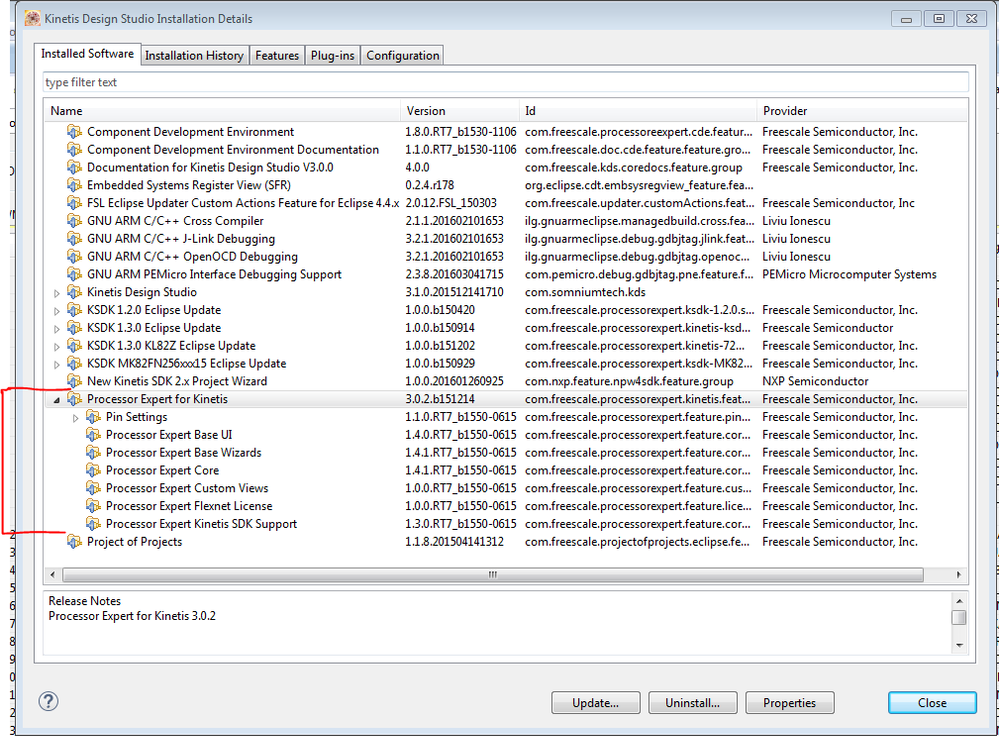Click the Component Development Environment feature icon
Image resolution: width=999 pixels, height=736 pixels.
tap(75, 132)
